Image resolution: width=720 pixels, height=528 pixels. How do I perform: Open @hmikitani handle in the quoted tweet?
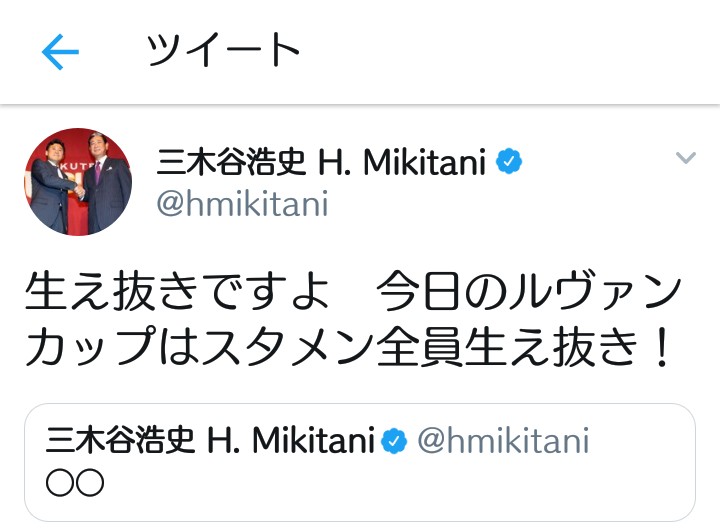pyautogui.click(x=503, y=440)
